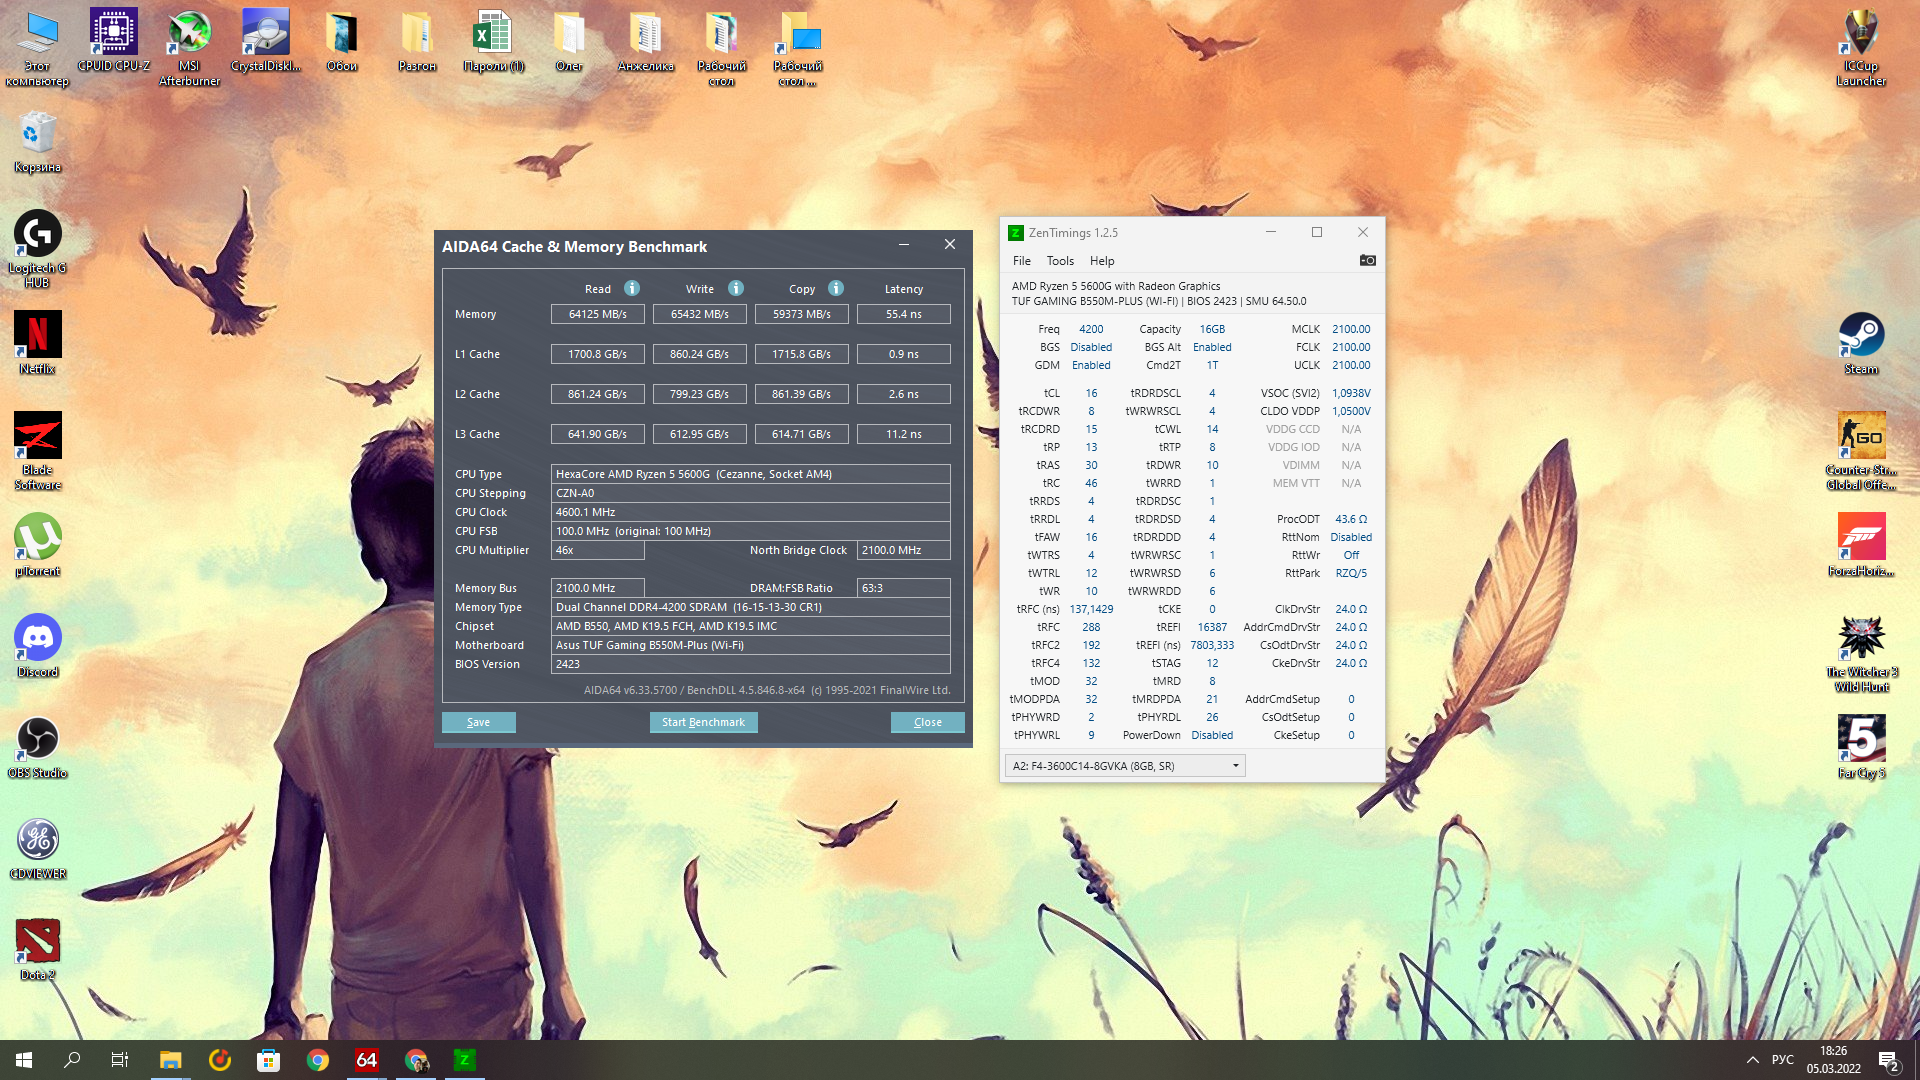Click the Save button in AIDA64
The height and width of the screenshot is (1080, 1920).
click(x=478, y=722)
